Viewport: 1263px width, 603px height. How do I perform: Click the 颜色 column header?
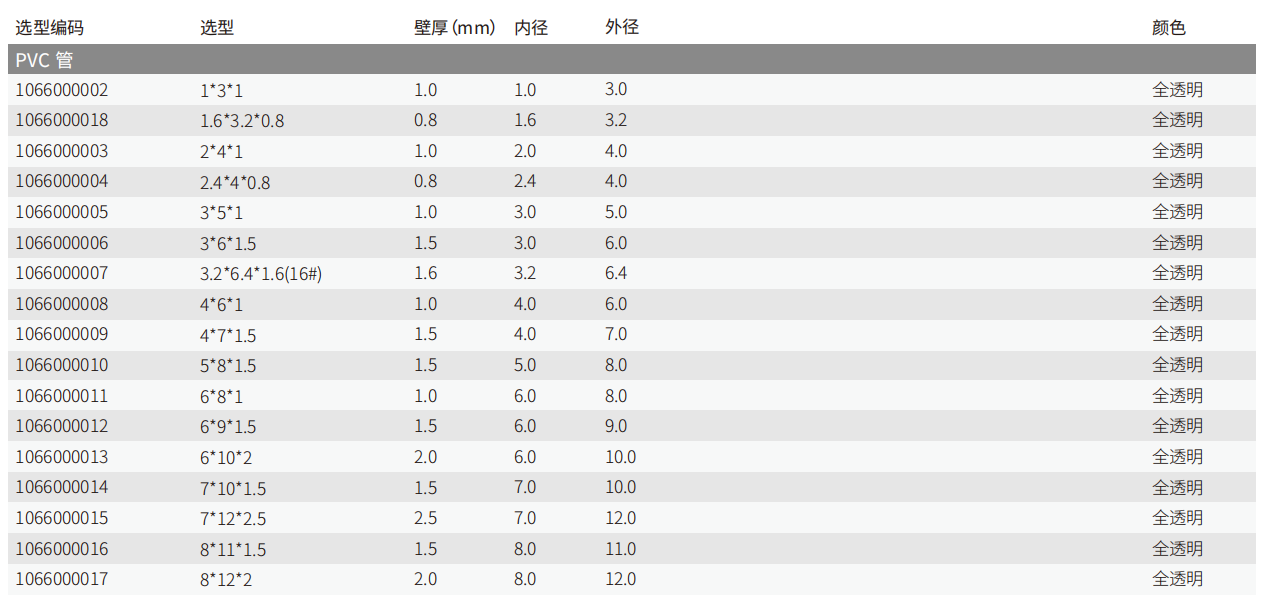tap(1168, 28)
